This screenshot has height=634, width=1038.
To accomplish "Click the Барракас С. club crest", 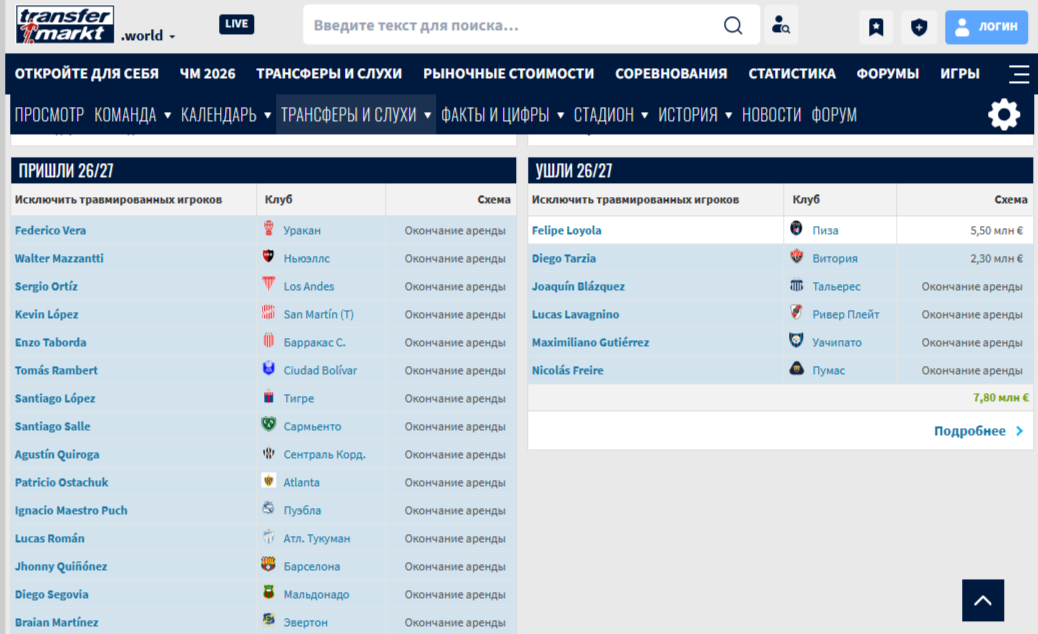I will point(269,341).
